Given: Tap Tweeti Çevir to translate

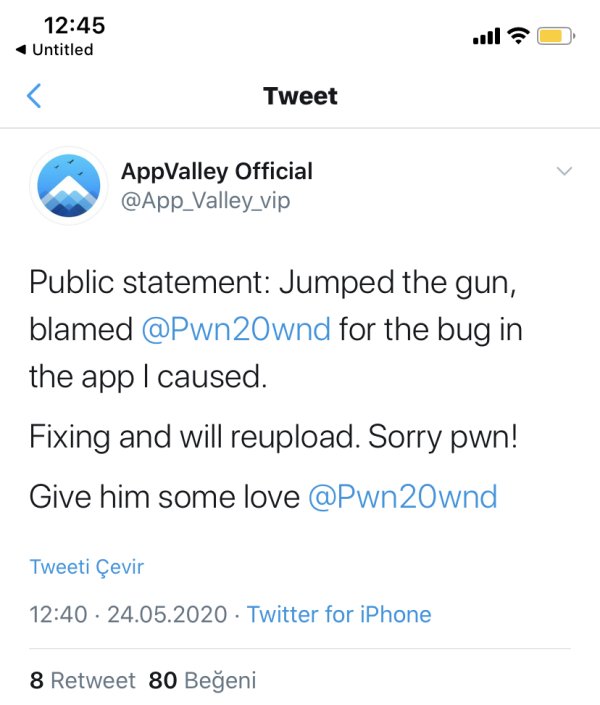Looking at the screenshot, I should (x=87, y=567).
